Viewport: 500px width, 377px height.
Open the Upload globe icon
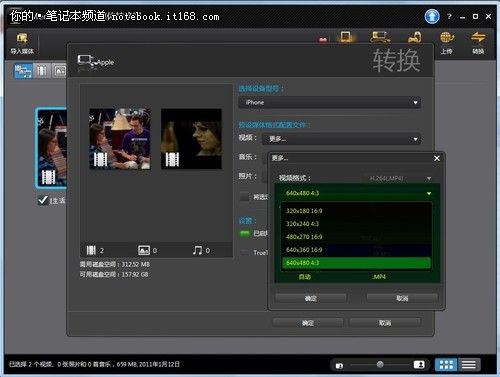click(447, 38)
